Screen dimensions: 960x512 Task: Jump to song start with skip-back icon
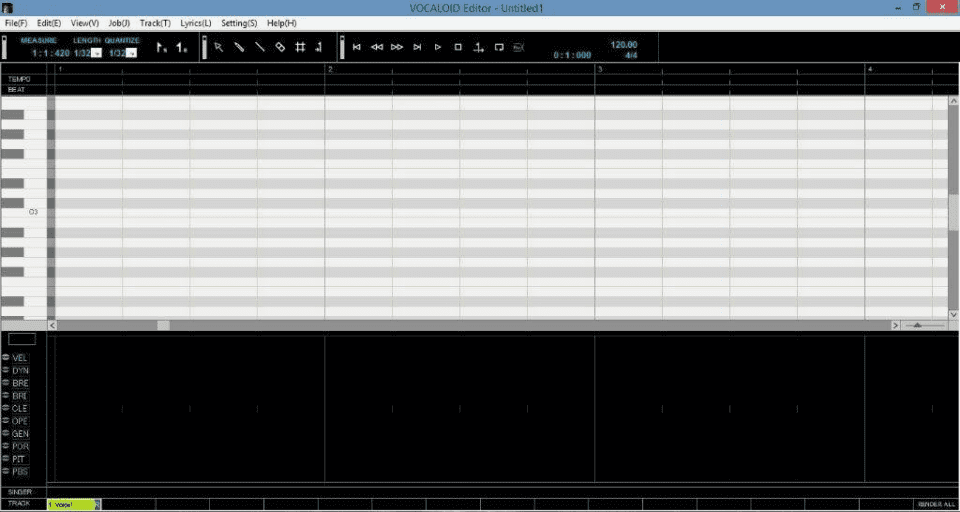click(x=356, y=47)
